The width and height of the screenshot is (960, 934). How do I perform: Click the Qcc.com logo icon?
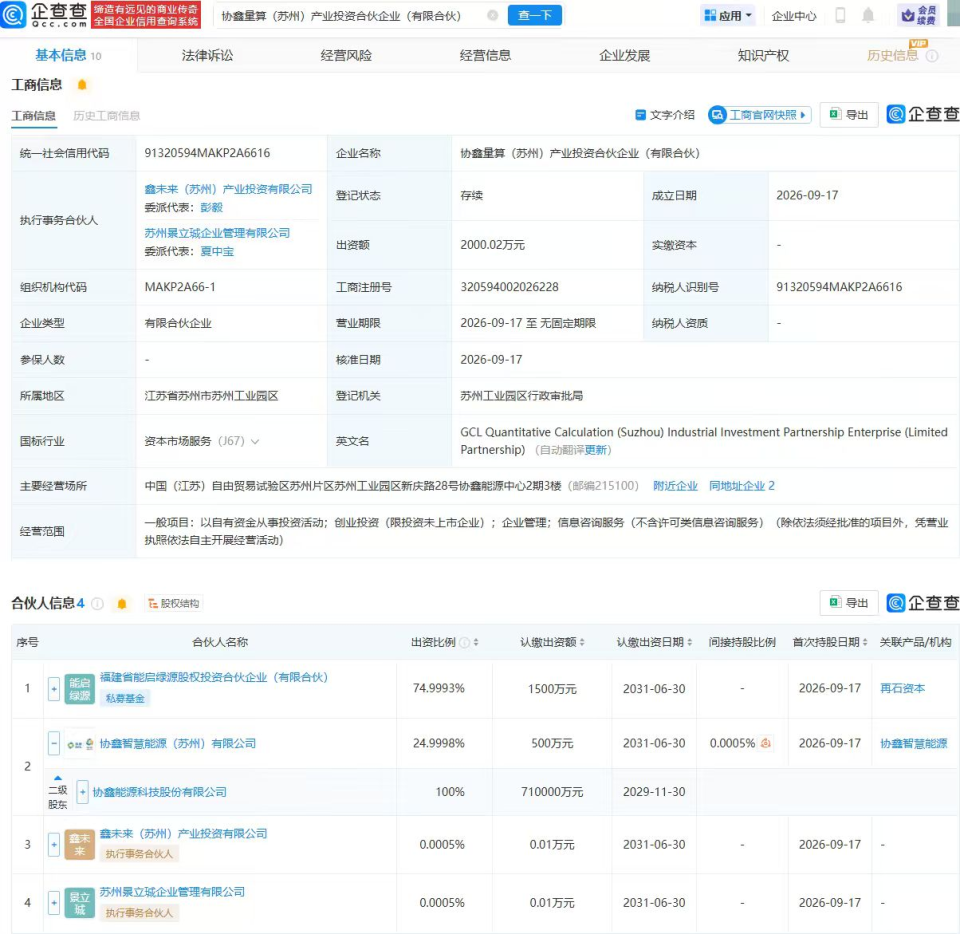(x=13, y=15)
